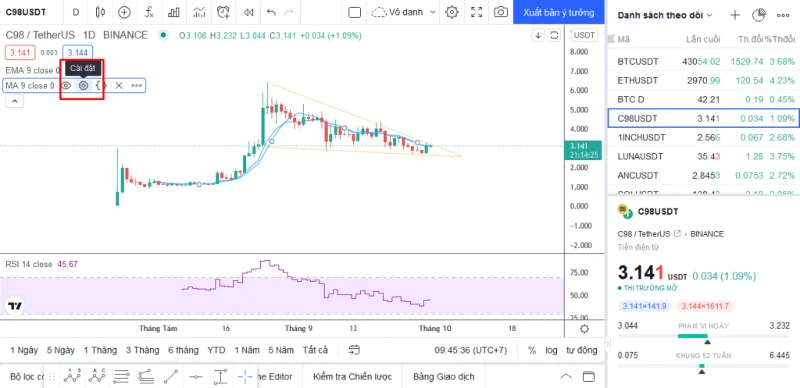Expand bottom panel with up chevron
Screen dimensions: 800x388
point(566,377)
